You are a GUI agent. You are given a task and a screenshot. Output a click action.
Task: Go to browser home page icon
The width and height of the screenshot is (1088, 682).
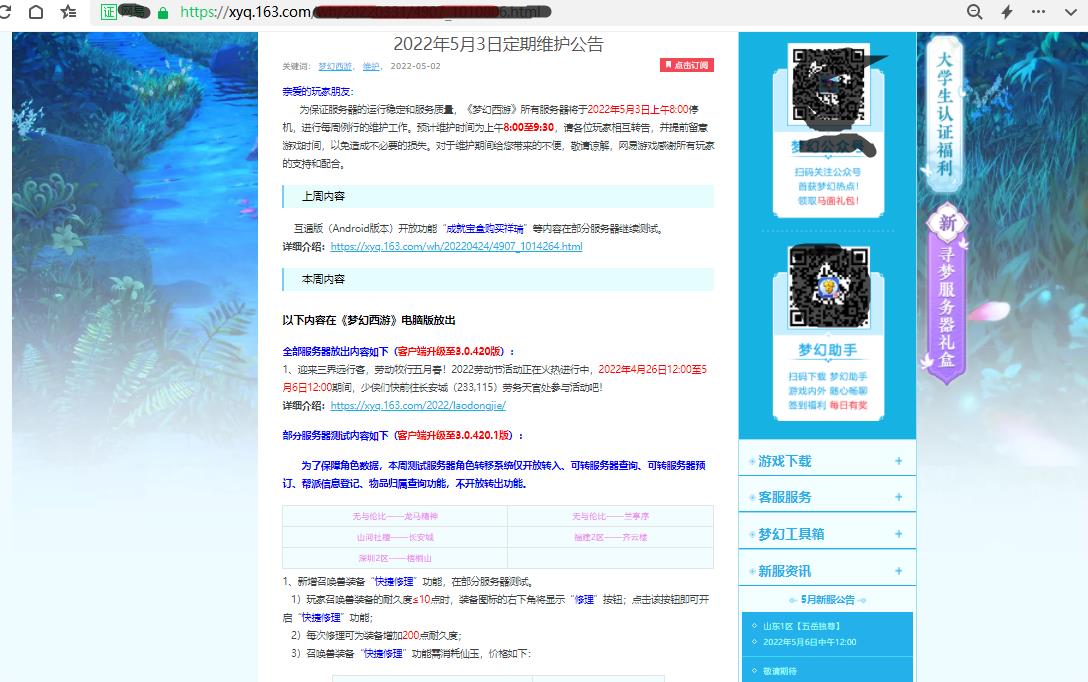coord(36,12)
